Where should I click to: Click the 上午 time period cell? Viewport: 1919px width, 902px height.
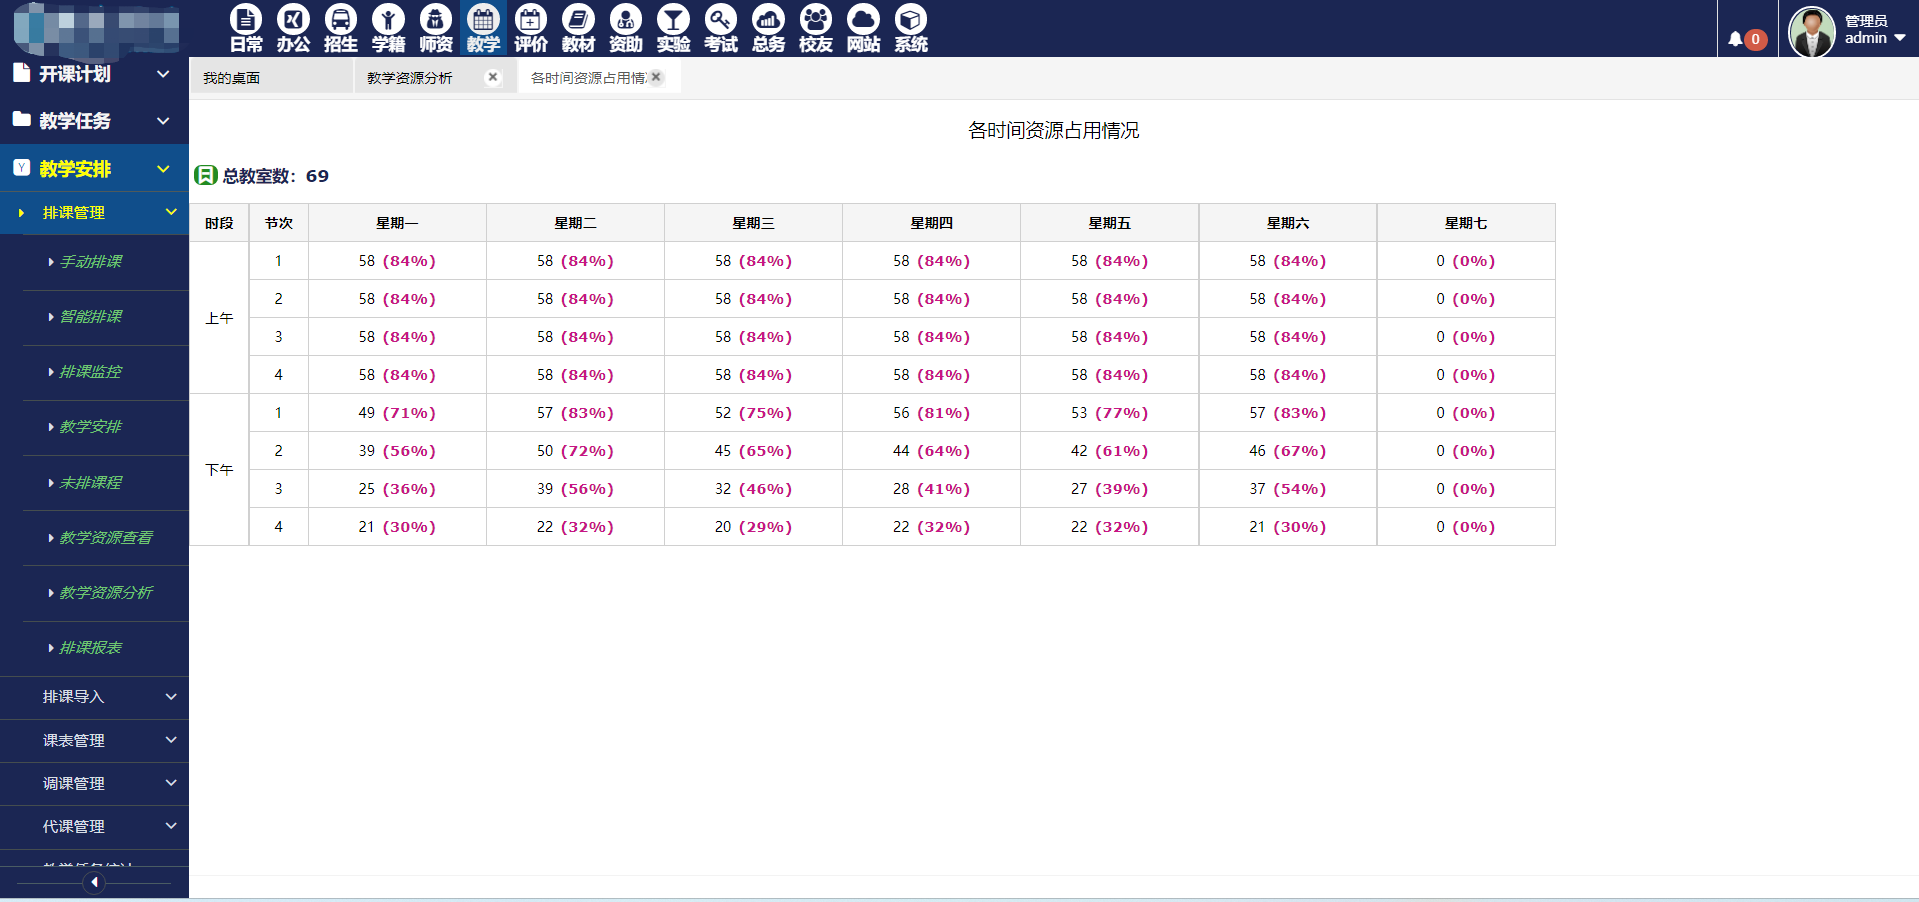tap(219, 318)
